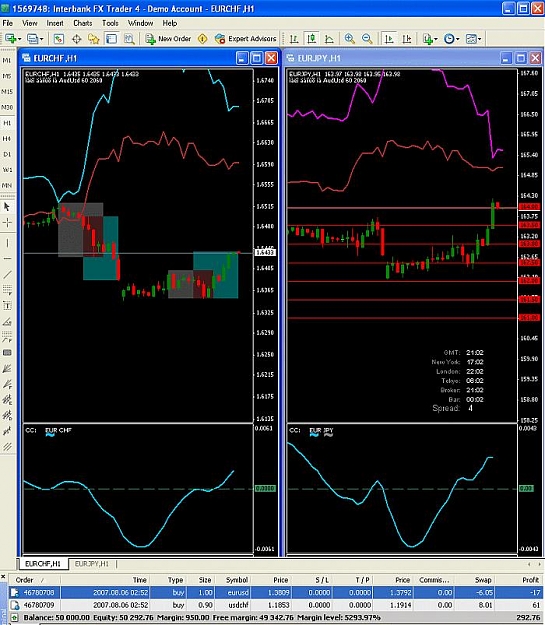545x625 pixels.
Task: Switch timeframe to M30
Action: tap(7, 107)
